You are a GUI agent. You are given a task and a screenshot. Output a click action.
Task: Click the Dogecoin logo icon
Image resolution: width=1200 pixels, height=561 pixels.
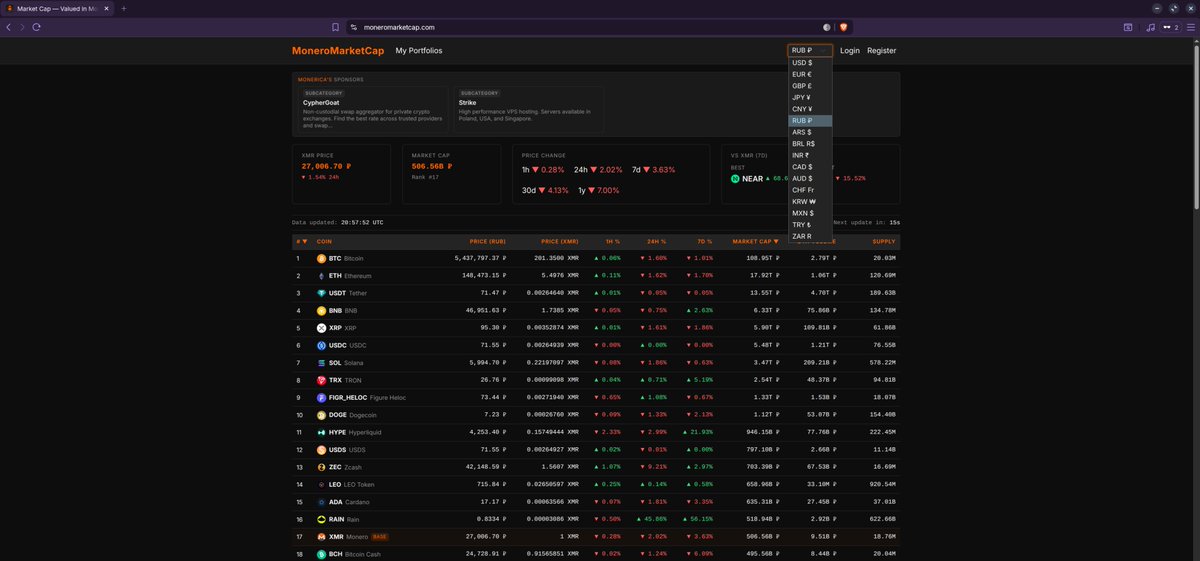(321, 415)
